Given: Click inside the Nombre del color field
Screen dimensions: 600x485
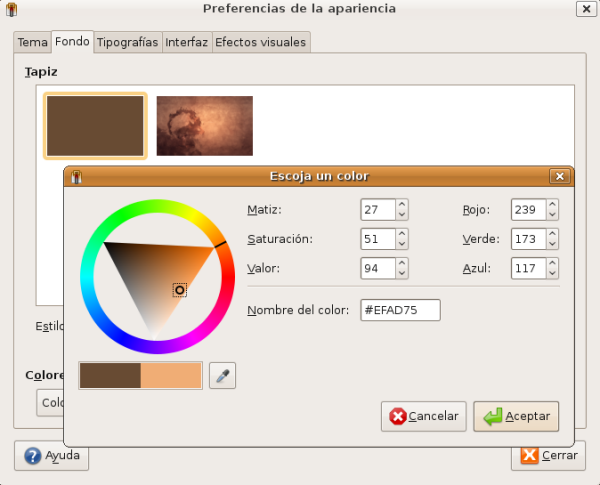Looking at the screenshot, I should (400, 311).
